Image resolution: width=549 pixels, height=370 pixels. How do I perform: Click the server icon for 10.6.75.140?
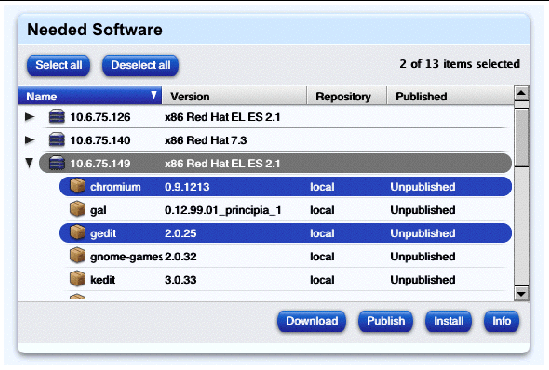pyautogui.click(x=56, y=140)
